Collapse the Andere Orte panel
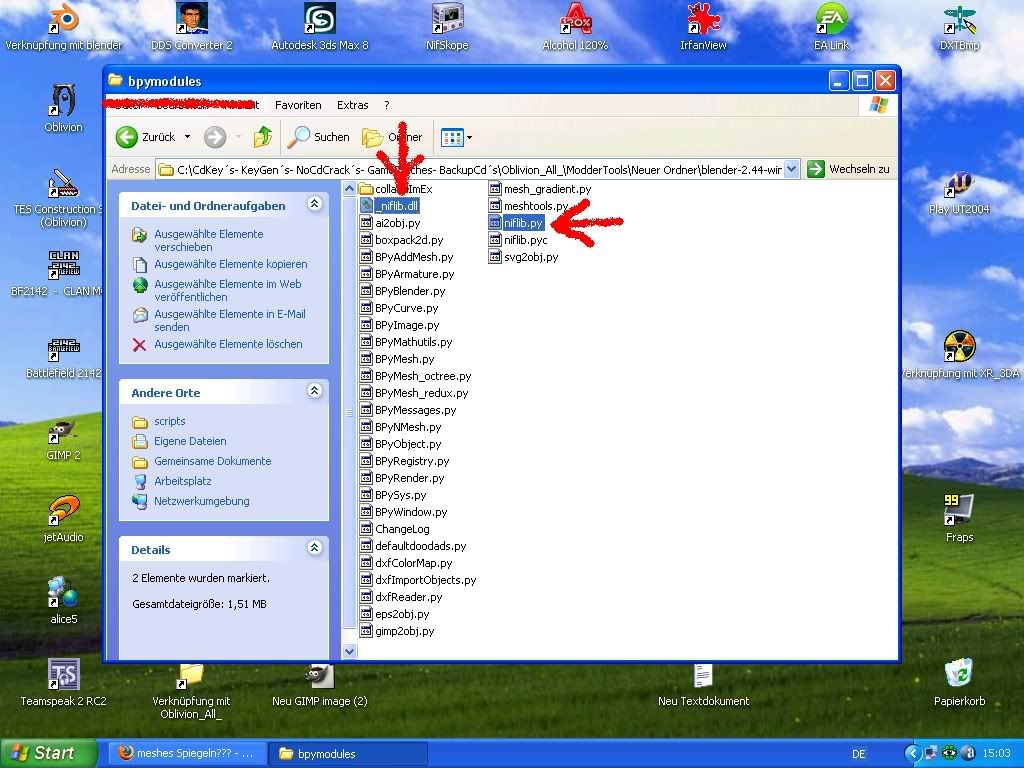The height and width of the screenshot is (768, 1024). [x=314, y=392]
